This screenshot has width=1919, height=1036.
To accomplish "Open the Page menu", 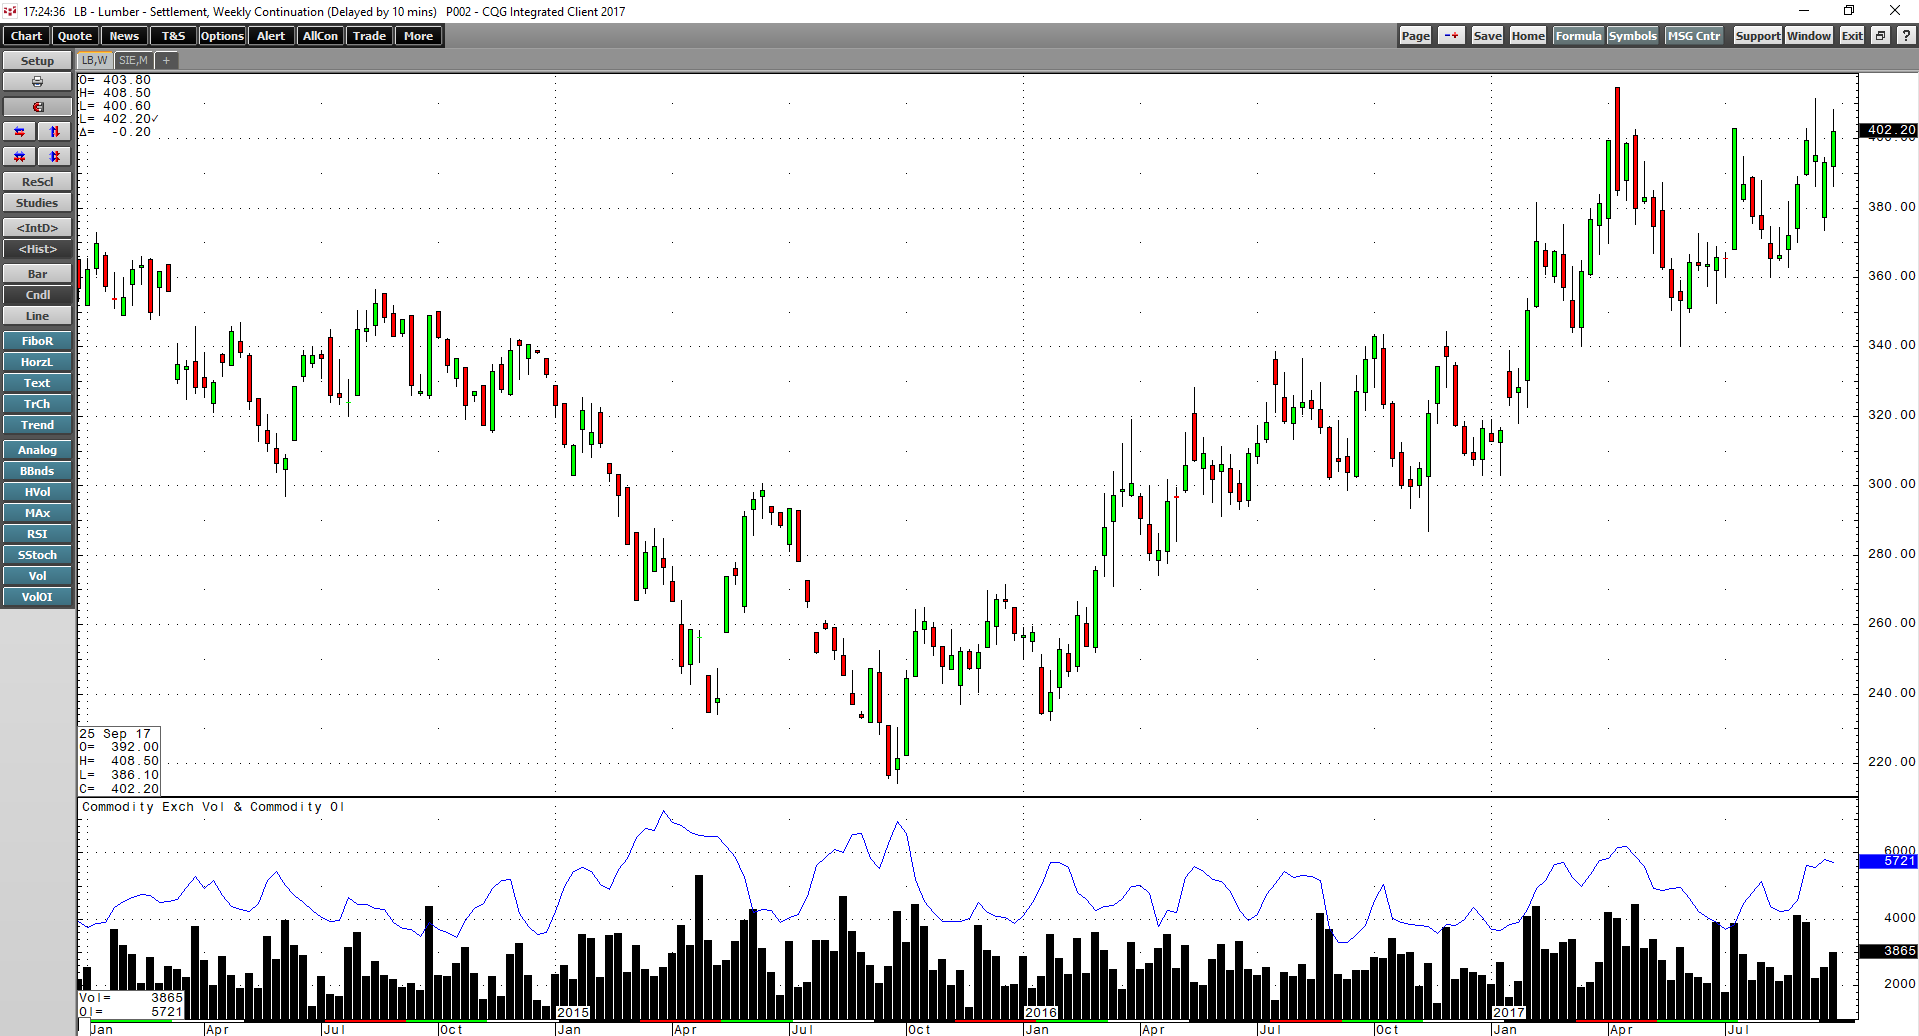I will 1415,36.
